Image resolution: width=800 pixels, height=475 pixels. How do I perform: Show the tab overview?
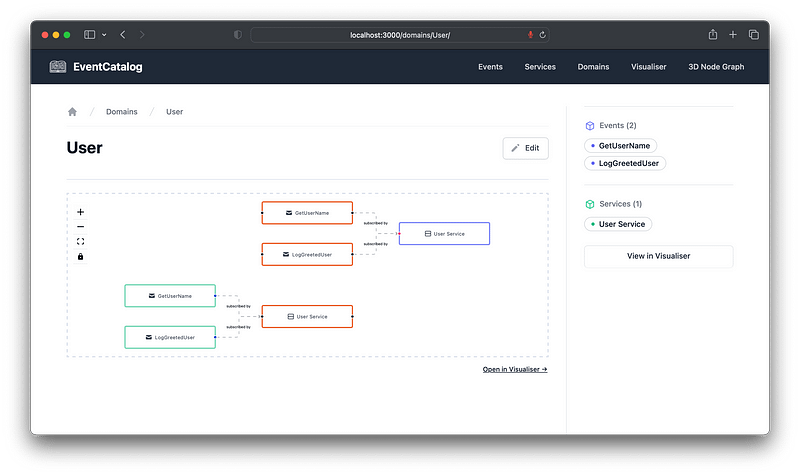pos(754,35)
